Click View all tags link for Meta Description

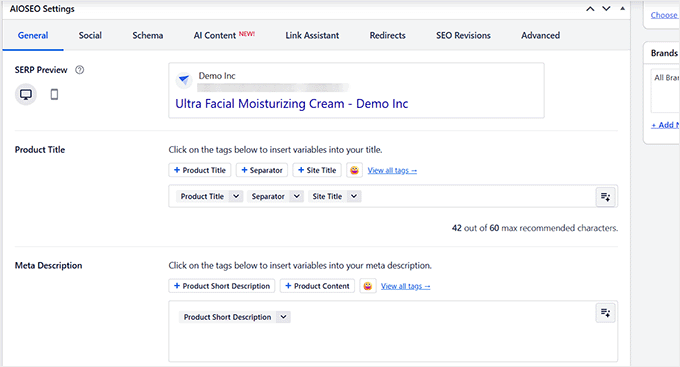tap(405, 286)
